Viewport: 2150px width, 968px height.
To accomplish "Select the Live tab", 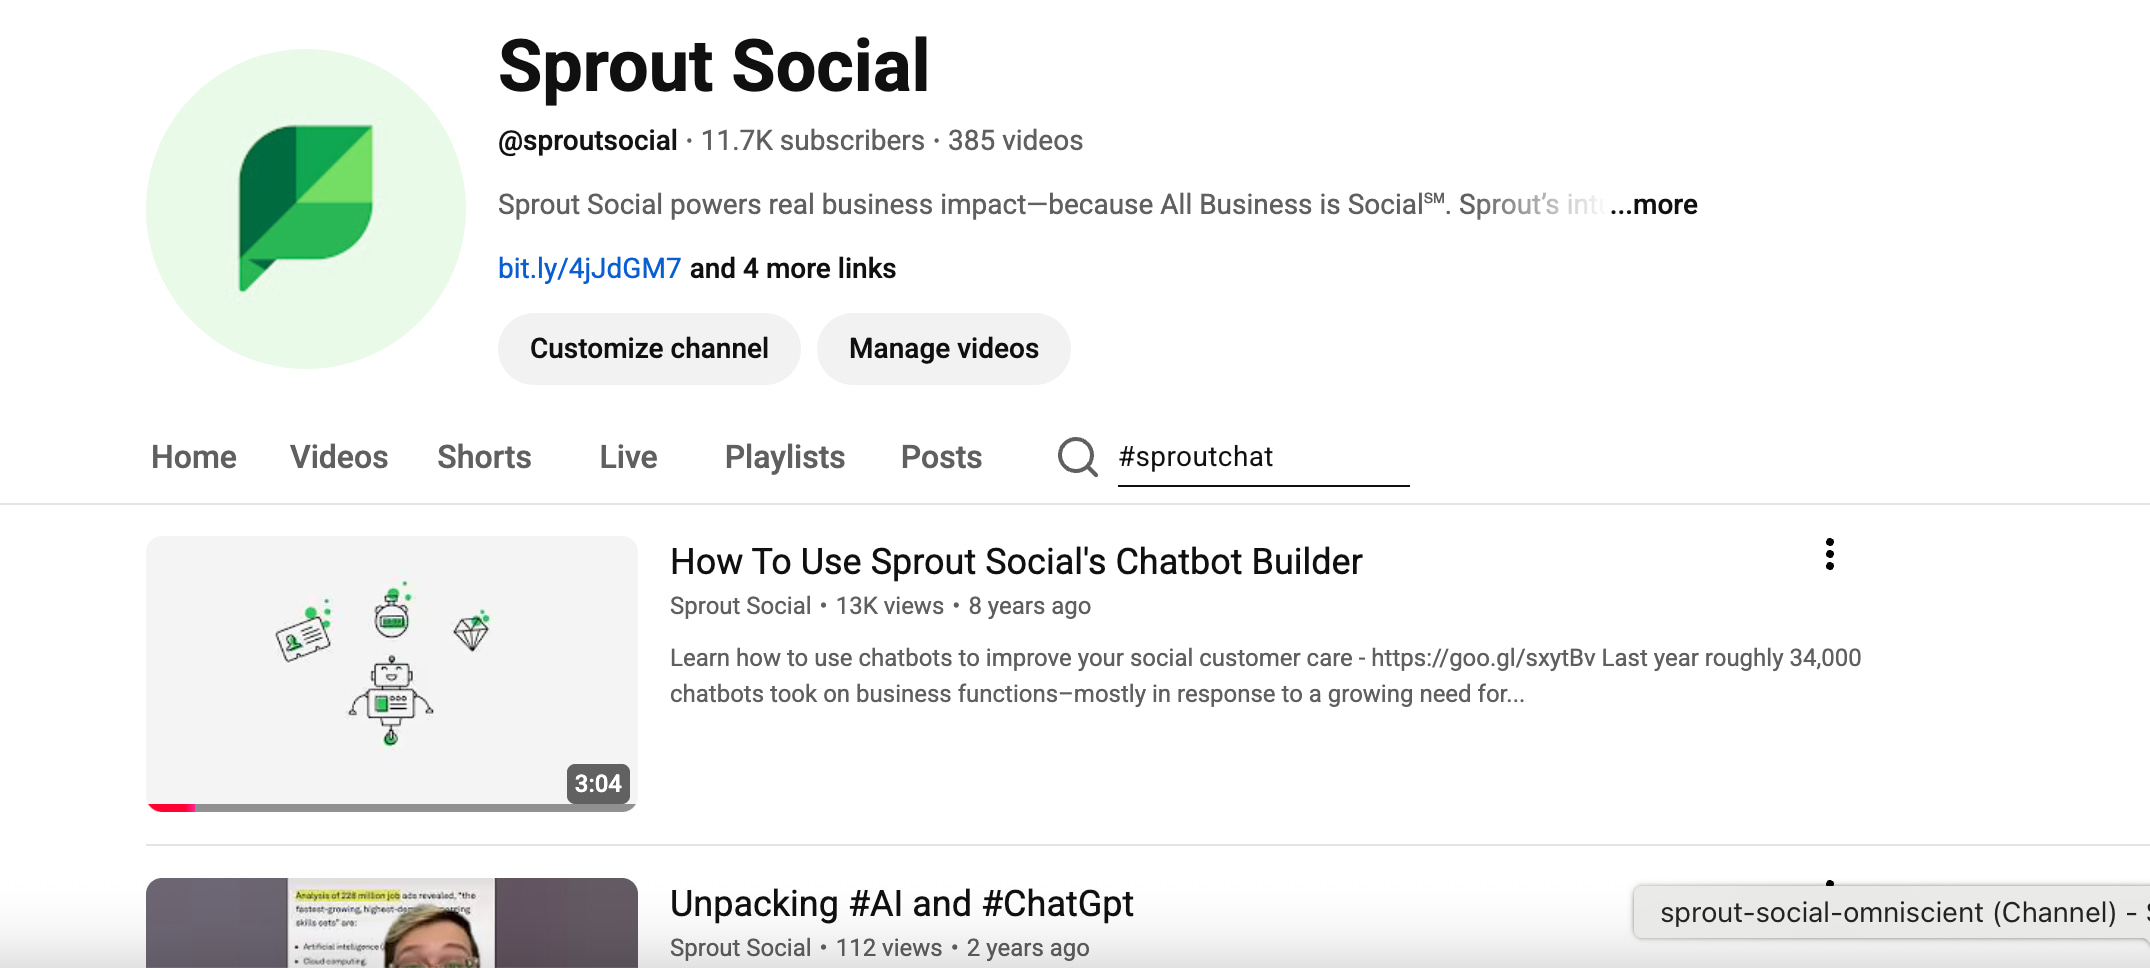I will (627, 457).
